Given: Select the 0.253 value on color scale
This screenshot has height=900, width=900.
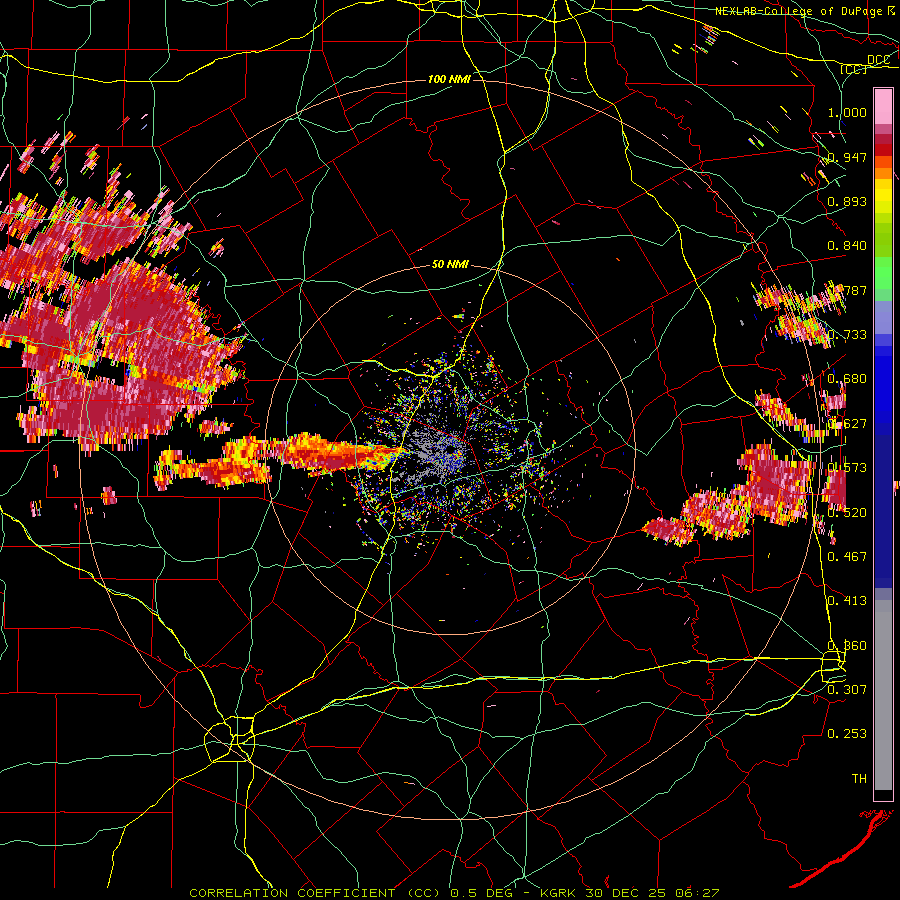Looking at the screenshot, I should click(847, 734).
